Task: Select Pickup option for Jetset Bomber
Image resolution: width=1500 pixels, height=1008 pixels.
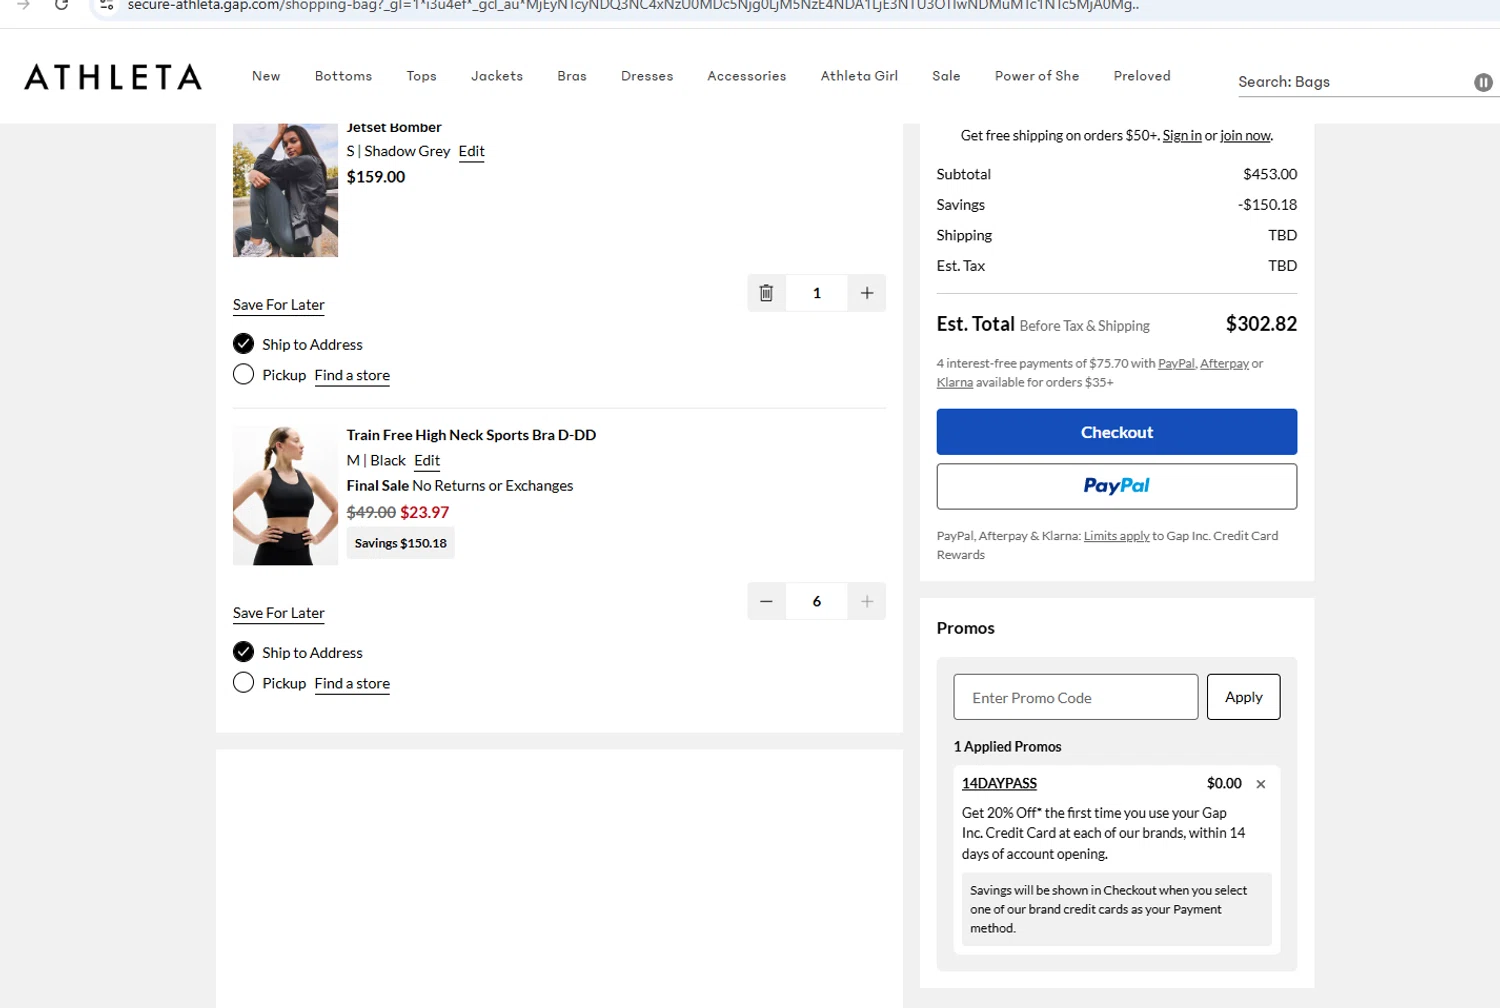Action: [x=243, y=374]
